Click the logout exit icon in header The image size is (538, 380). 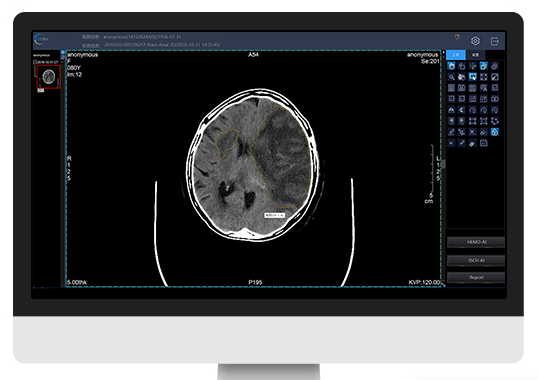(x=494, y=41)
